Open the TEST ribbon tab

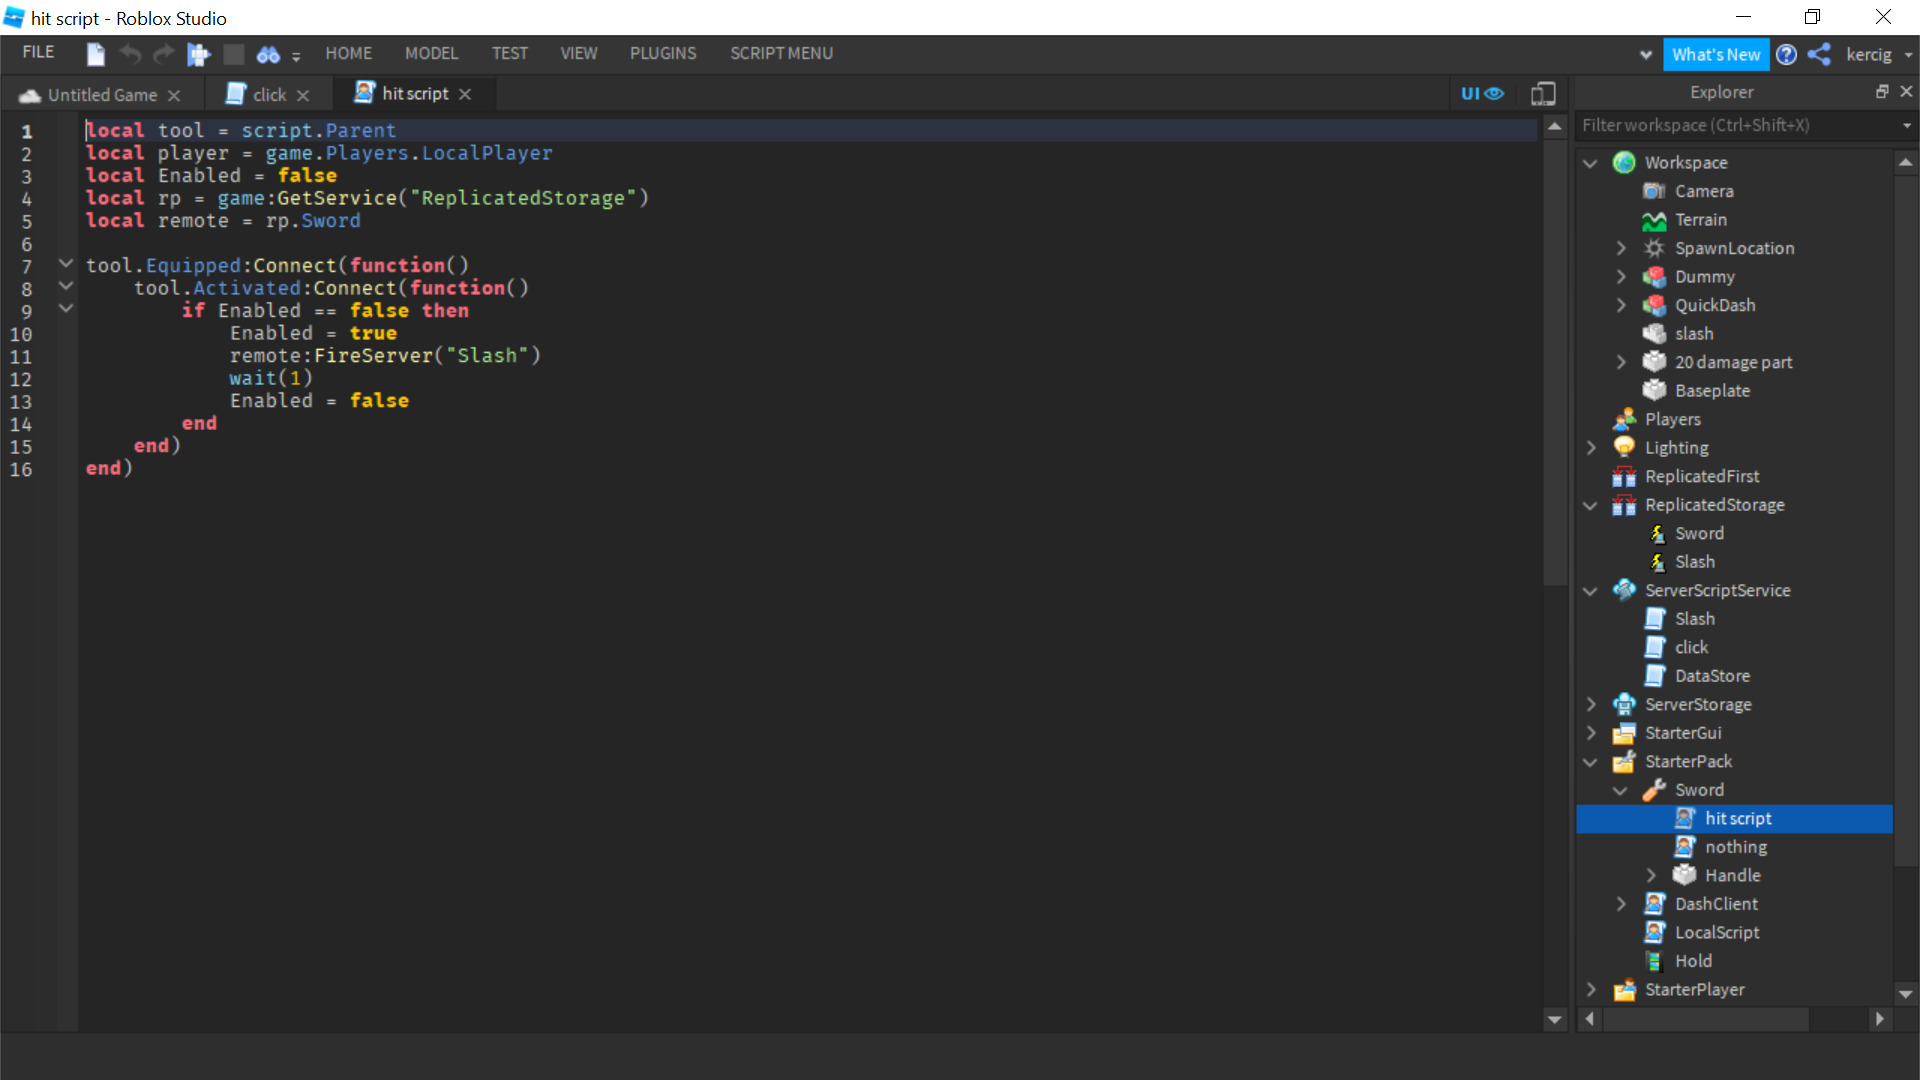pyautogui.click(x=509, y=53)
